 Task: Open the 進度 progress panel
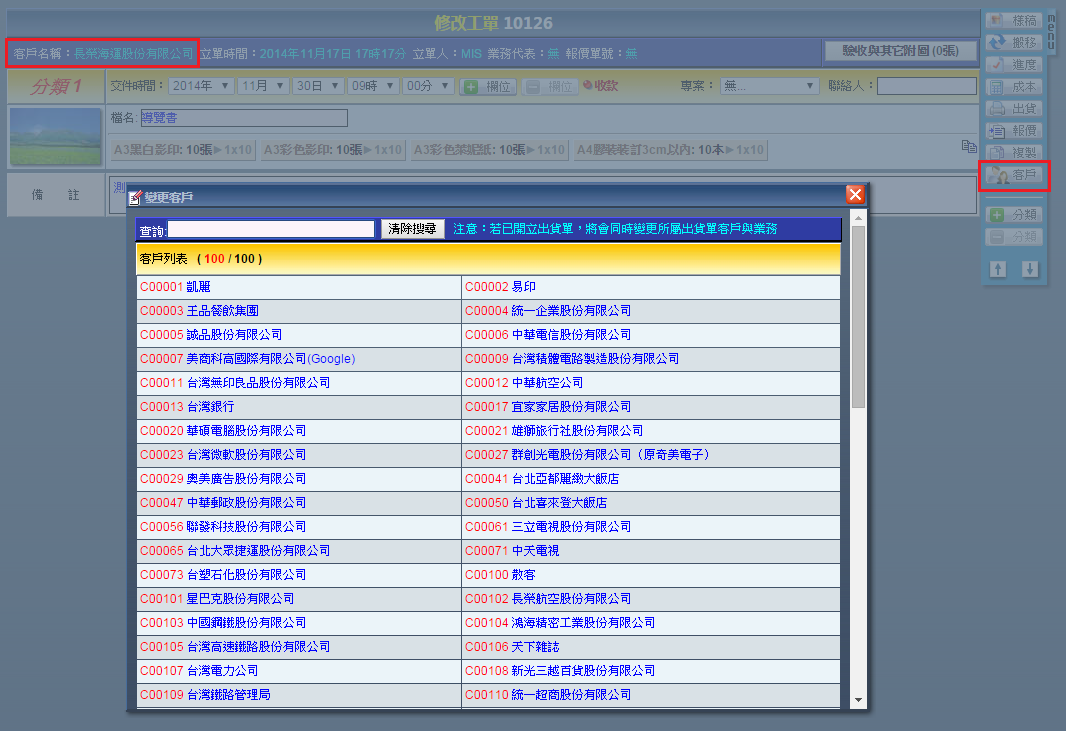1013,64
